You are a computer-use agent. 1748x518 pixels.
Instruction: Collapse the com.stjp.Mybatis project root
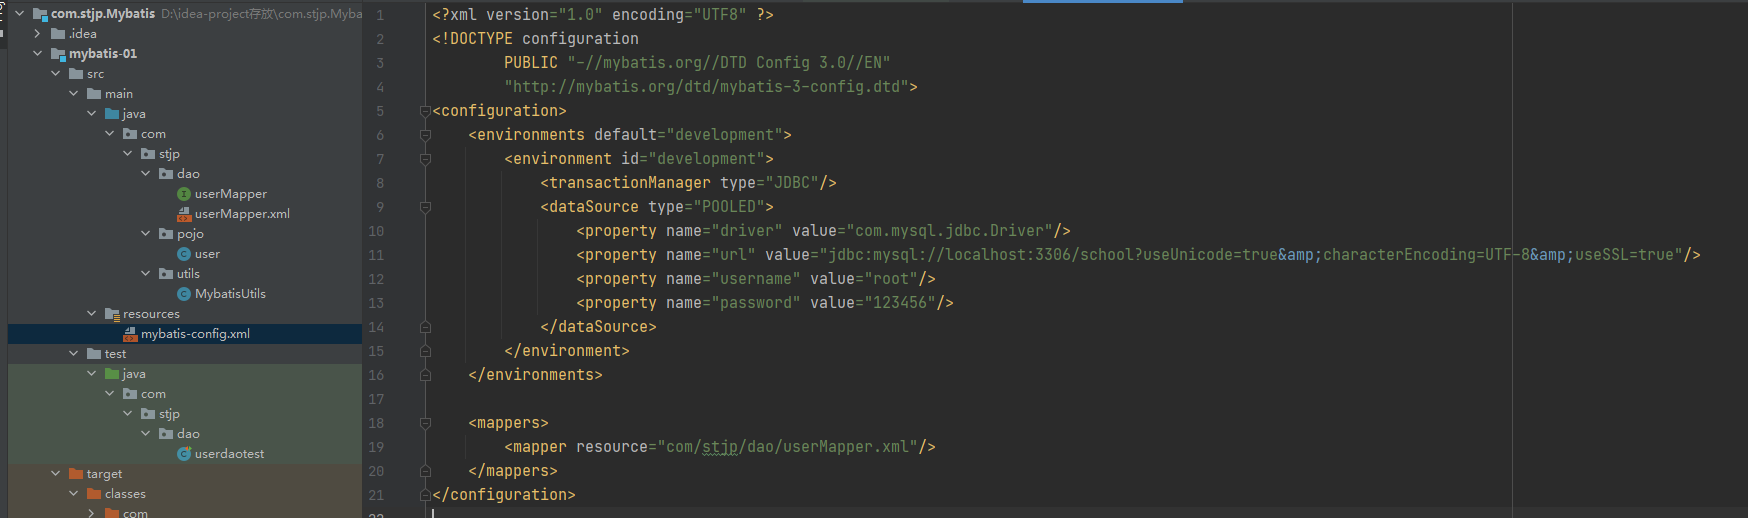19,14
